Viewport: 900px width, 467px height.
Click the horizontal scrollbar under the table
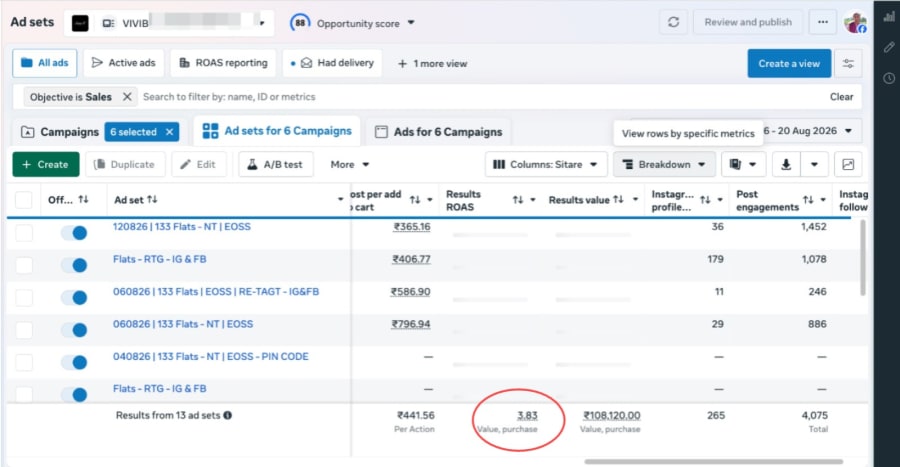(x=713, y=461)
